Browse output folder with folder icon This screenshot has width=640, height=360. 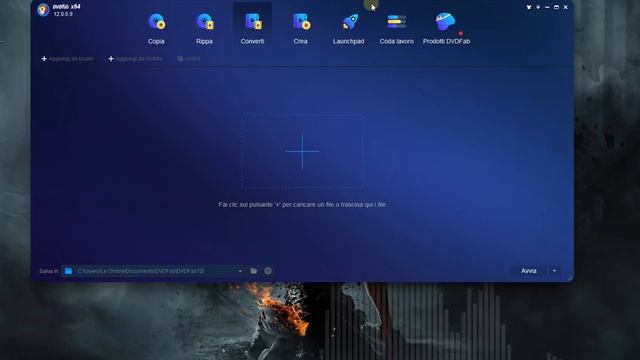click(x=253, y=271)
